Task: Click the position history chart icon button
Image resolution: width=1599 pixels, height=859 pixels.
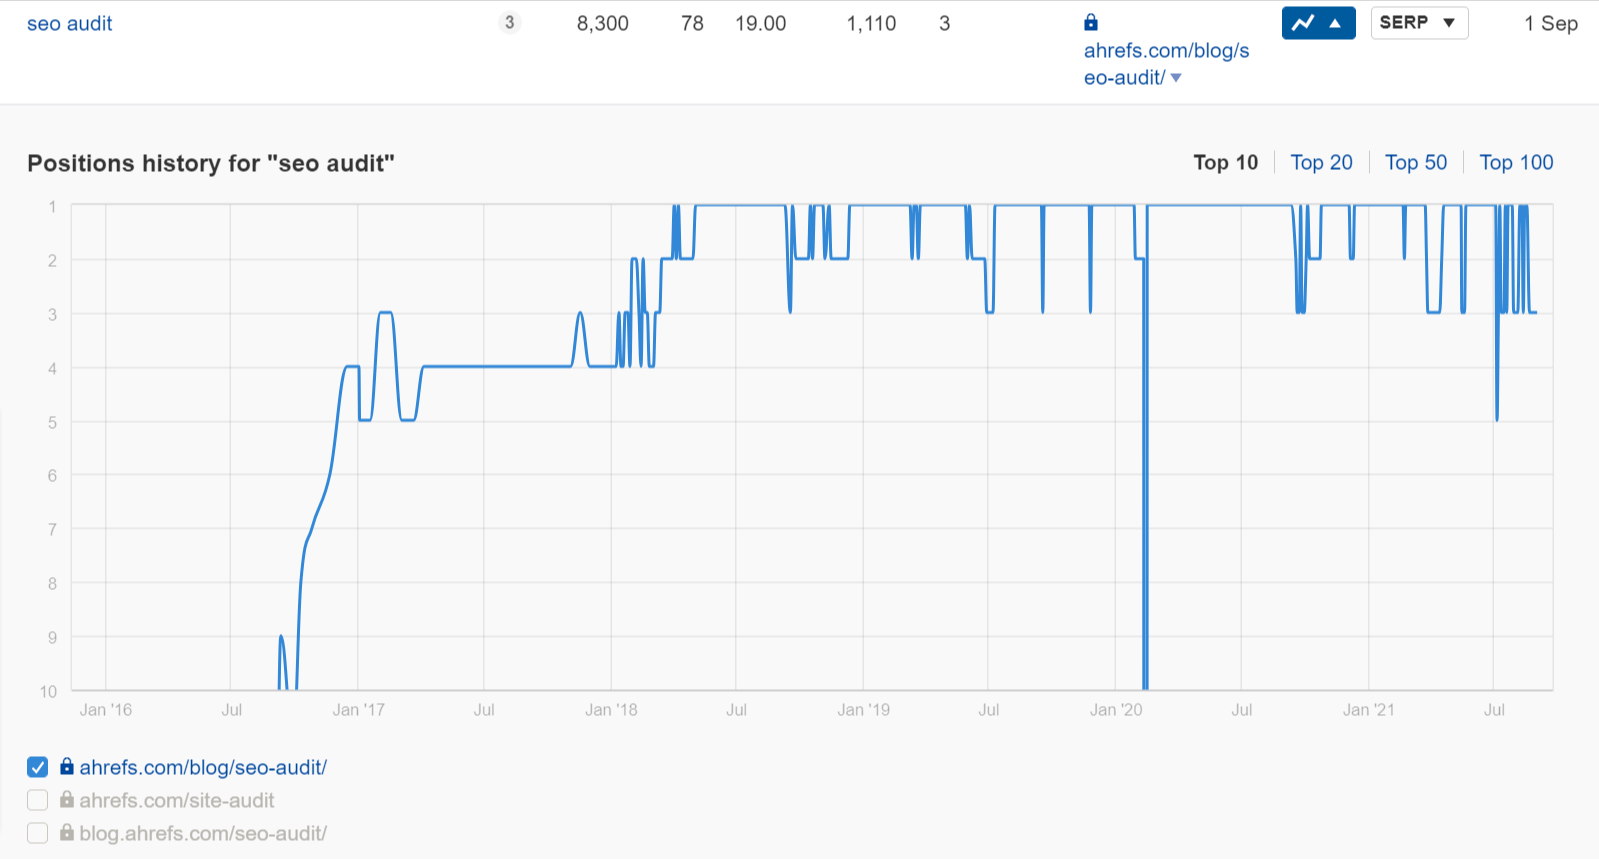Action: 1303,23
